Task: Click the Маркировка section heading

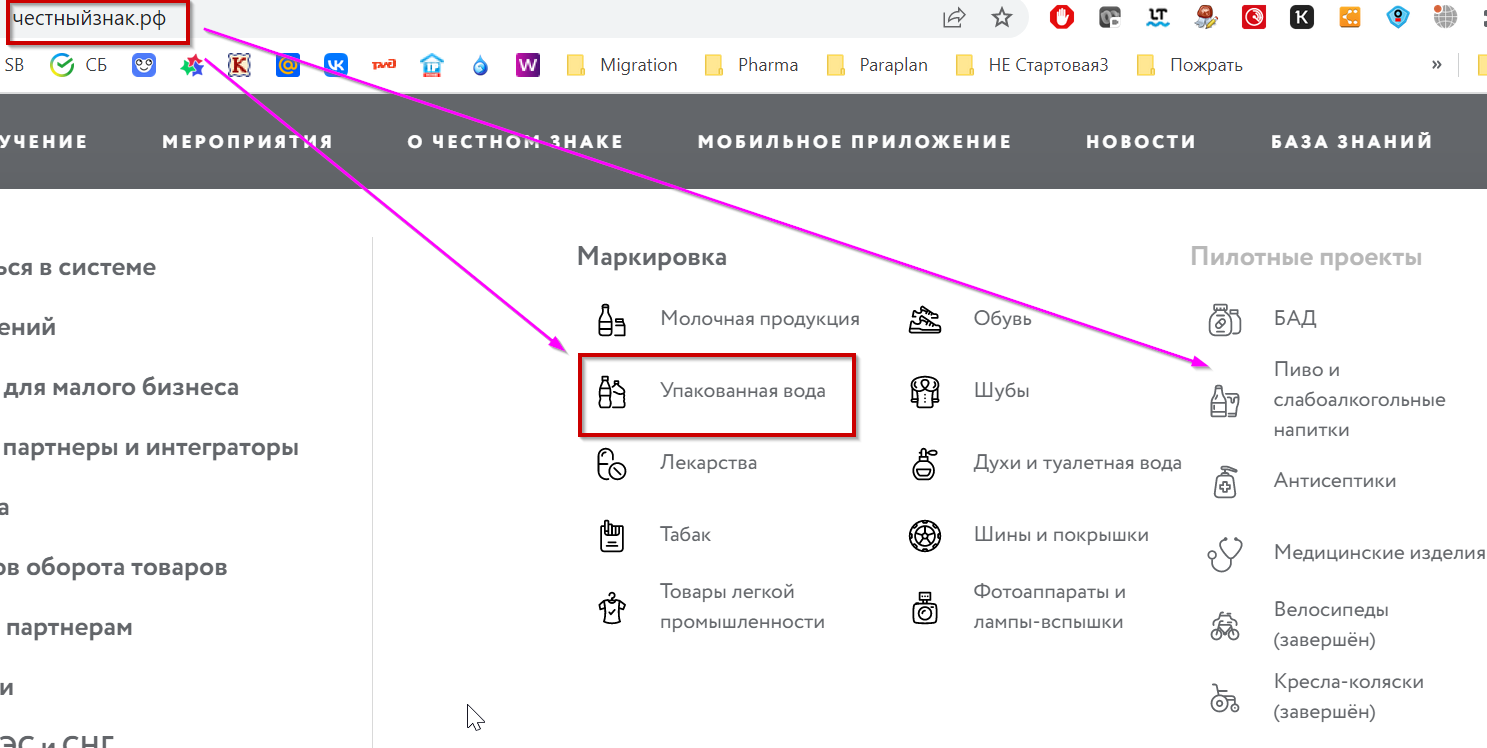Action: (x=652, y=257)
